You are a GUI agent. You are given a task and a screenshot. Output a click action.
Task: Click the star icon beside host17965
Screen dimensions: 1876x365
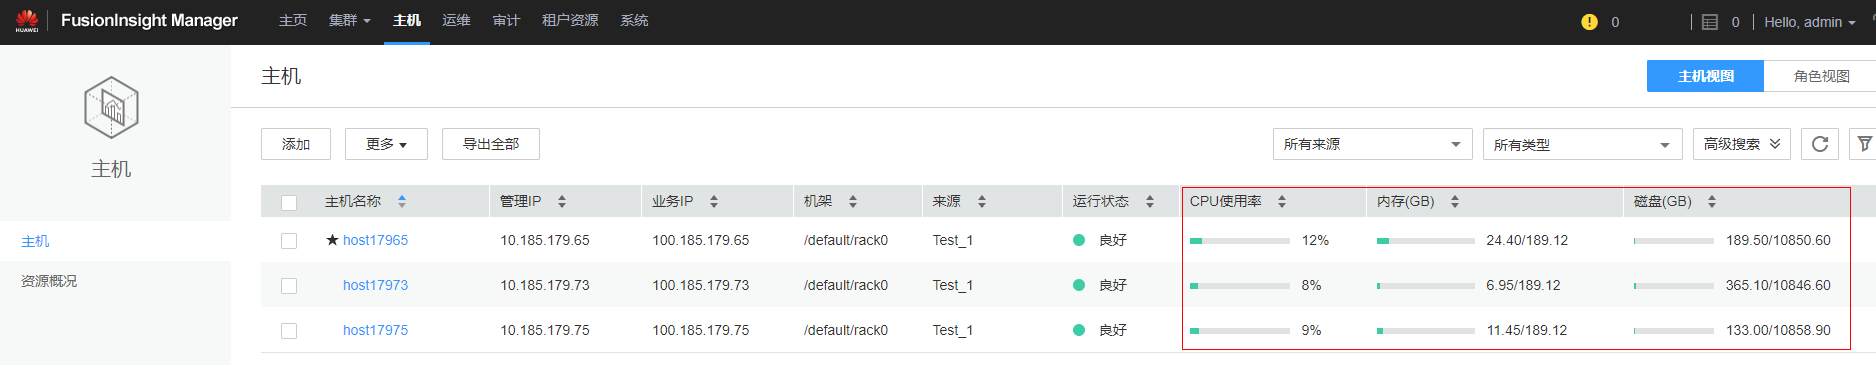332,240
